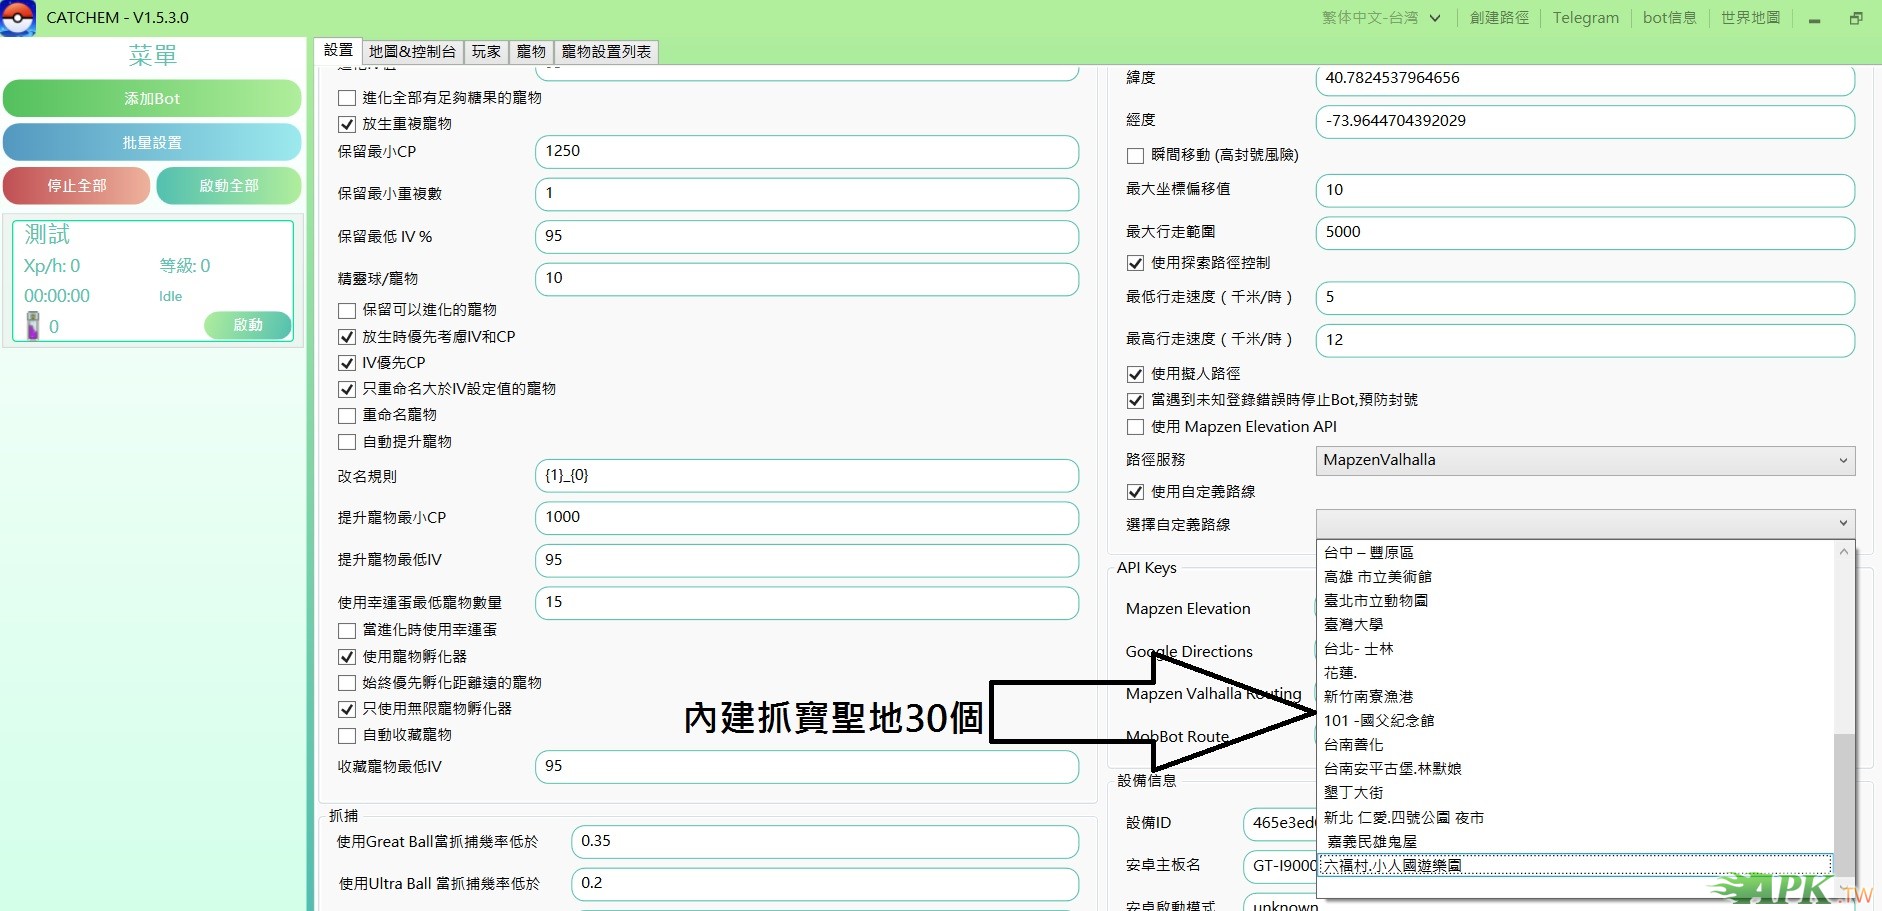This screenshot has height=911, width=1882.
Task: Choose 101 -國父紀念館 route option
Action: tap(1378, 721)
